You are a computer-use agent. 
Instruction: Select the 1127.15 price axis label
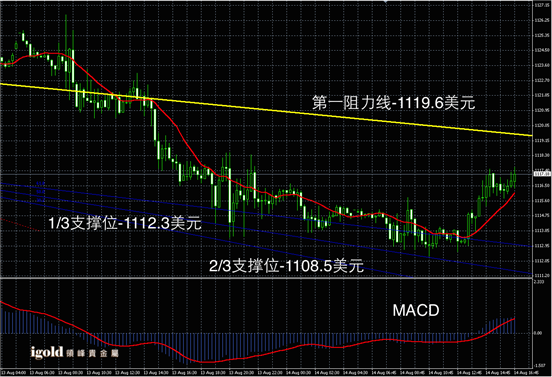tap(542, 5)
